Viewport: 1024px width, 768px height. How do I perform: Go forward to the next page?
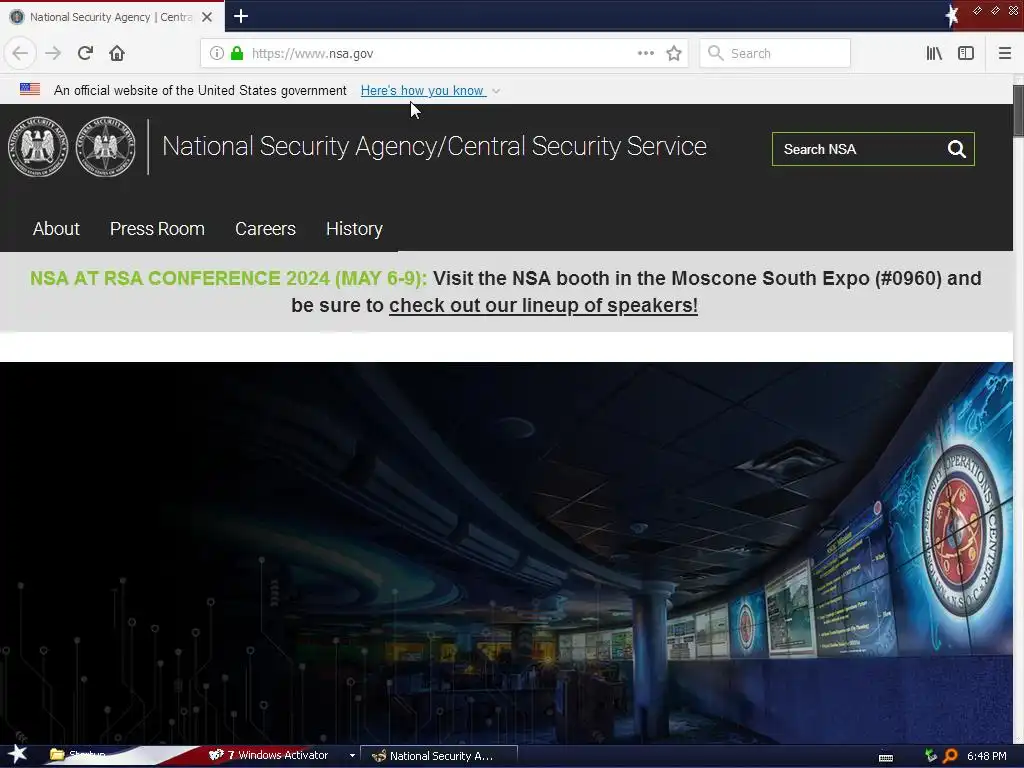tap(53, 53)
